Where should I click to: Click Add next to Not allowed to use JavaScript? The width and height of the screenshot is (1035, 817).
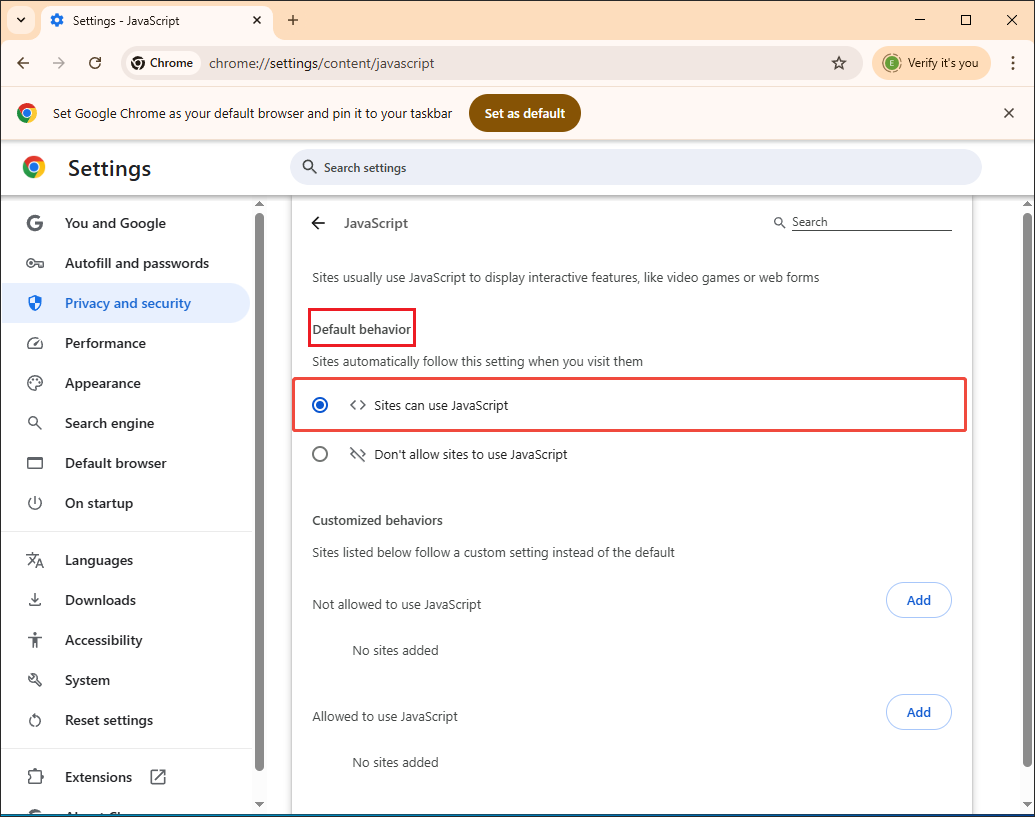point(918,600)
